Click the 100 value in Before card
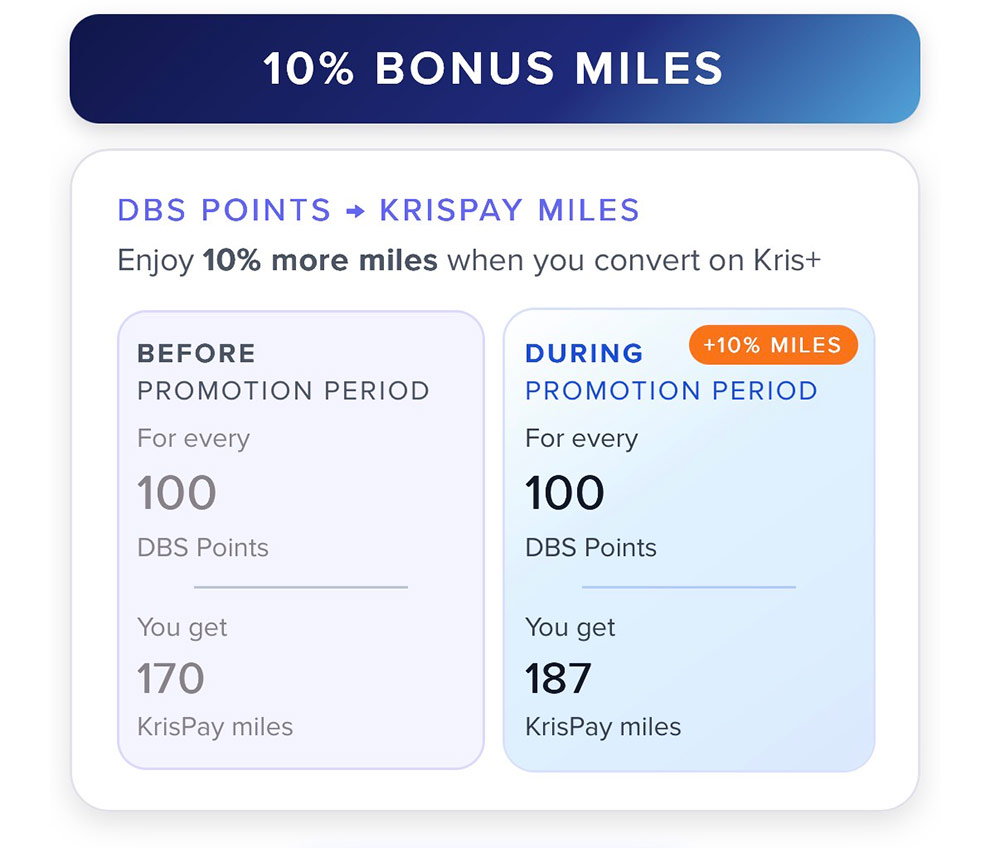The image size is (1000, 848). click(177, 493)
